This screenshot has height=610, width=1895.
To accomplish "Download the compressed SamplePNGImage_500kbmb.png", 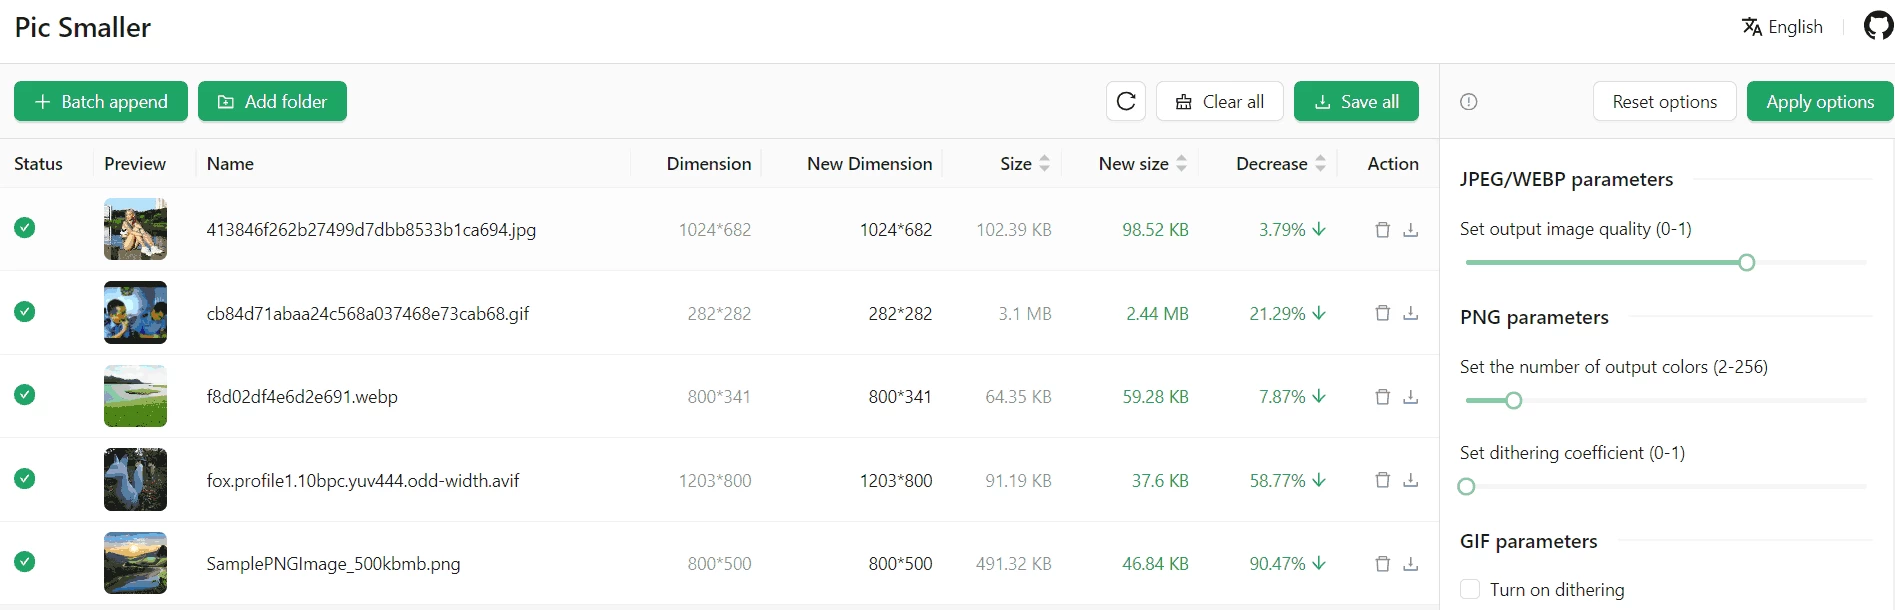I will [1410, 564].
